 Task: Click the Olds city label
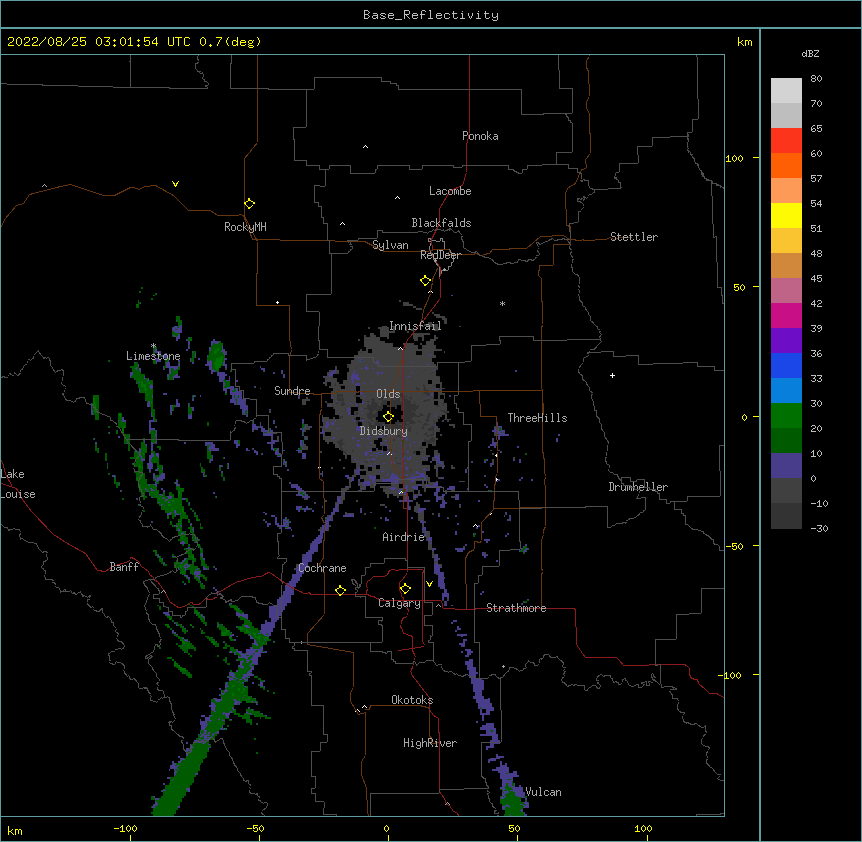click(x=388, y=394)
